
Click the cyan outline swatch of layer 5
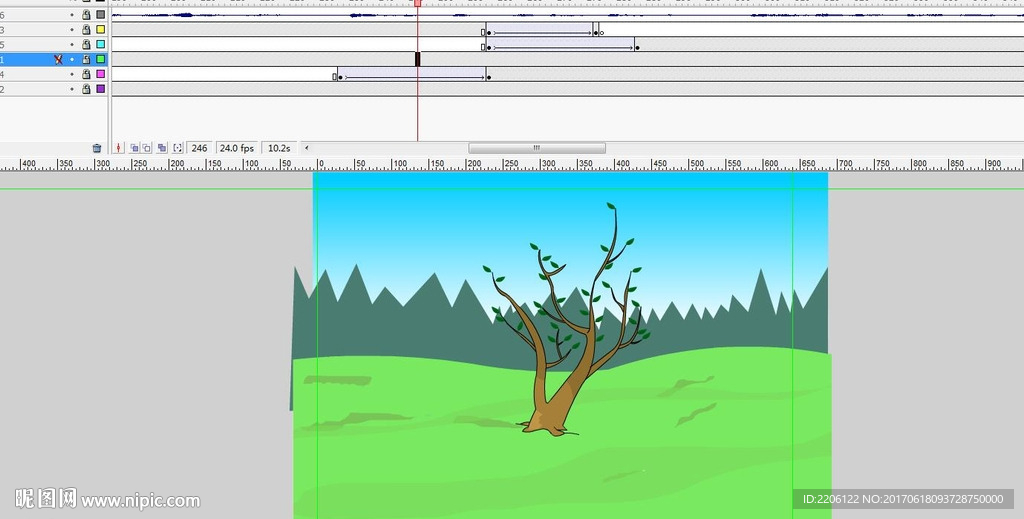point(101,44)
